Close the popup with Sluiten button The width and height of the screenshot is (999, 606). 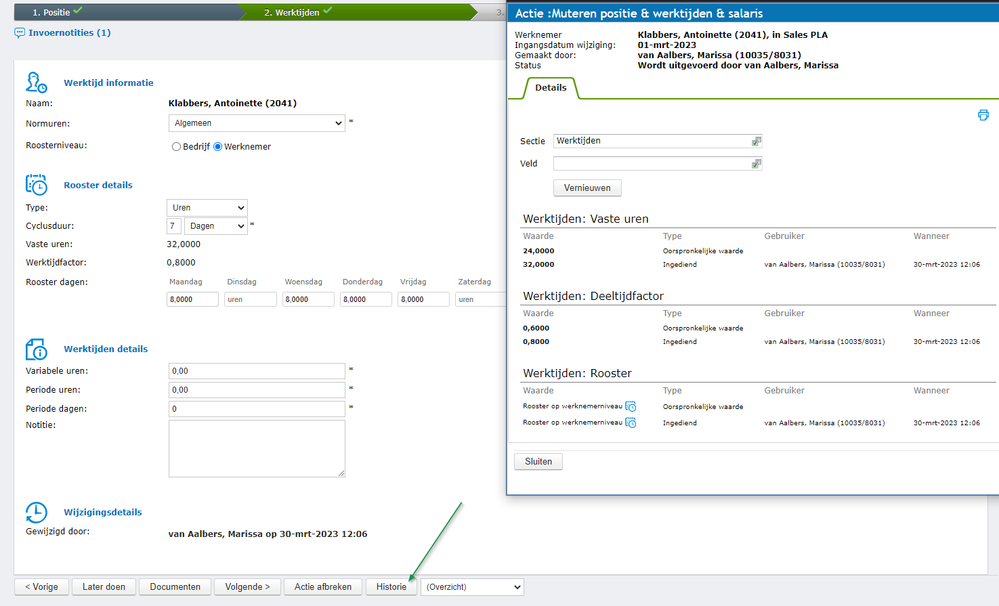point(538,461)
